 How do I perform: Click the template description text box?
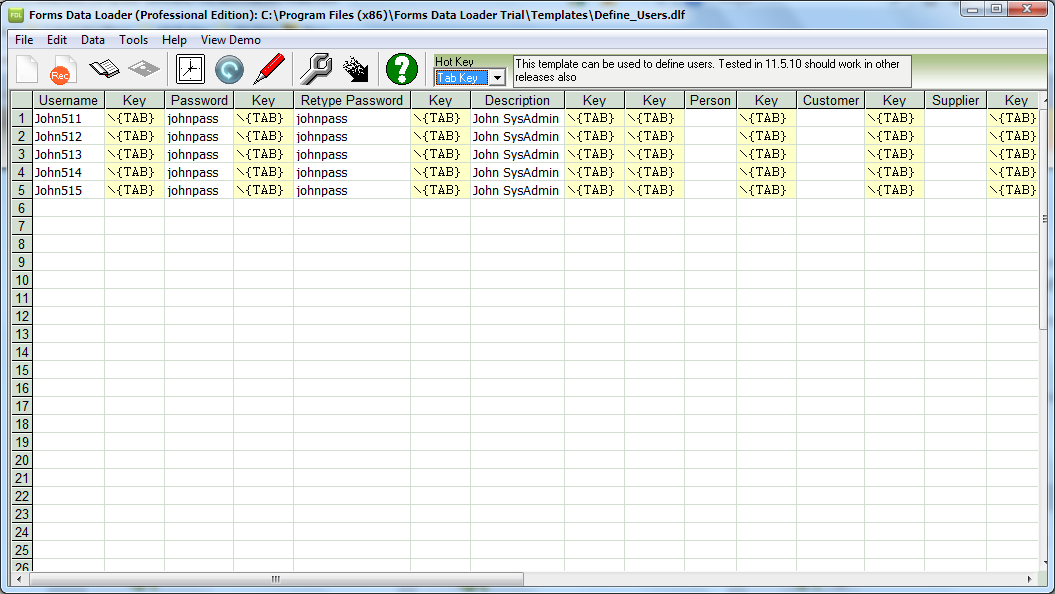pos(712,71)
